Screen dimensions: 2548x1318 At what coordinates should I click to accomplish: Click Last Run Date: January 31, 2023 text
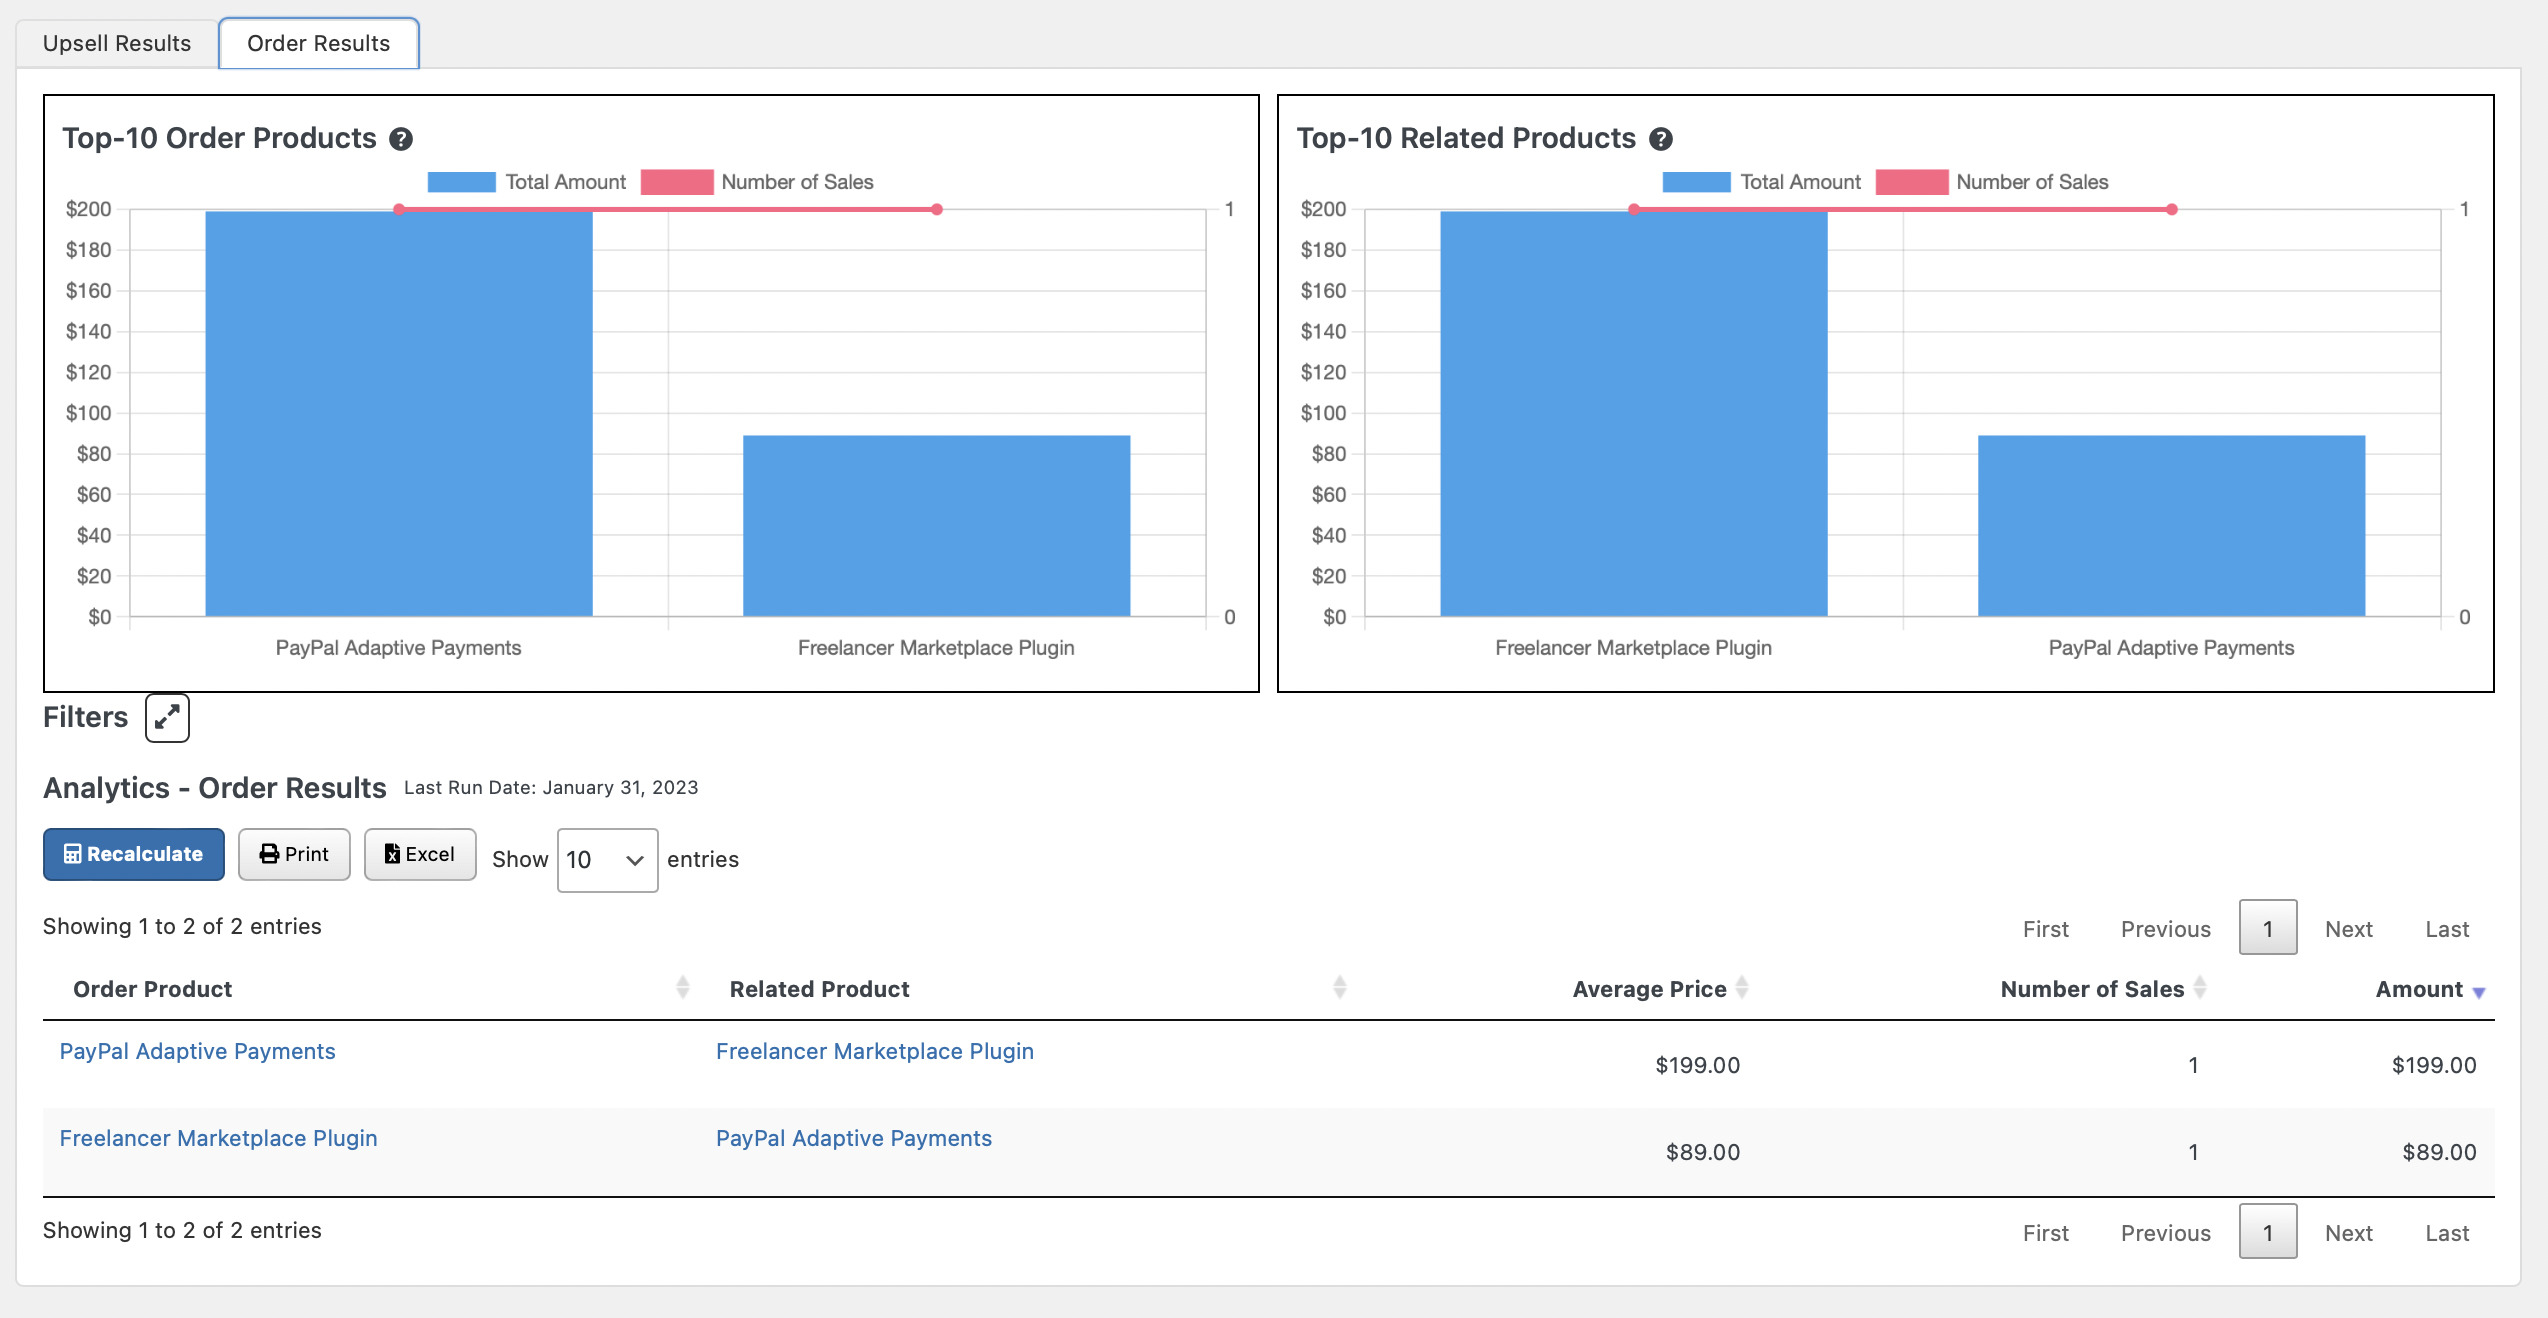pos(551,788)
